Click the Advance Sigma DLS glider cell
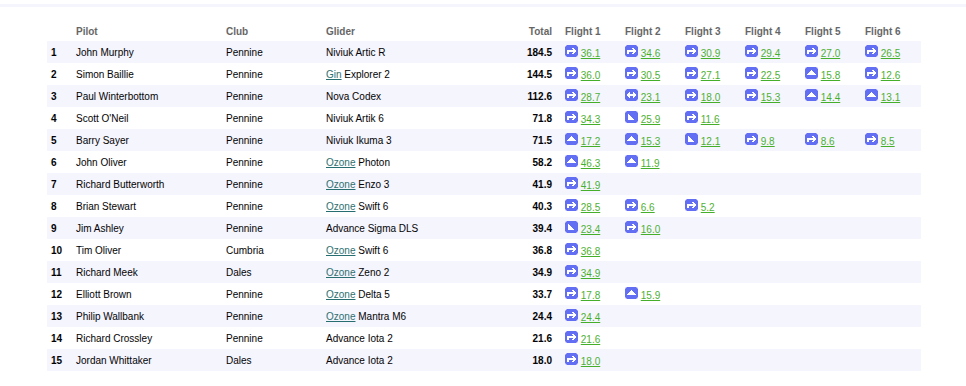Viewport: 966px width, 386px height. 372,228
